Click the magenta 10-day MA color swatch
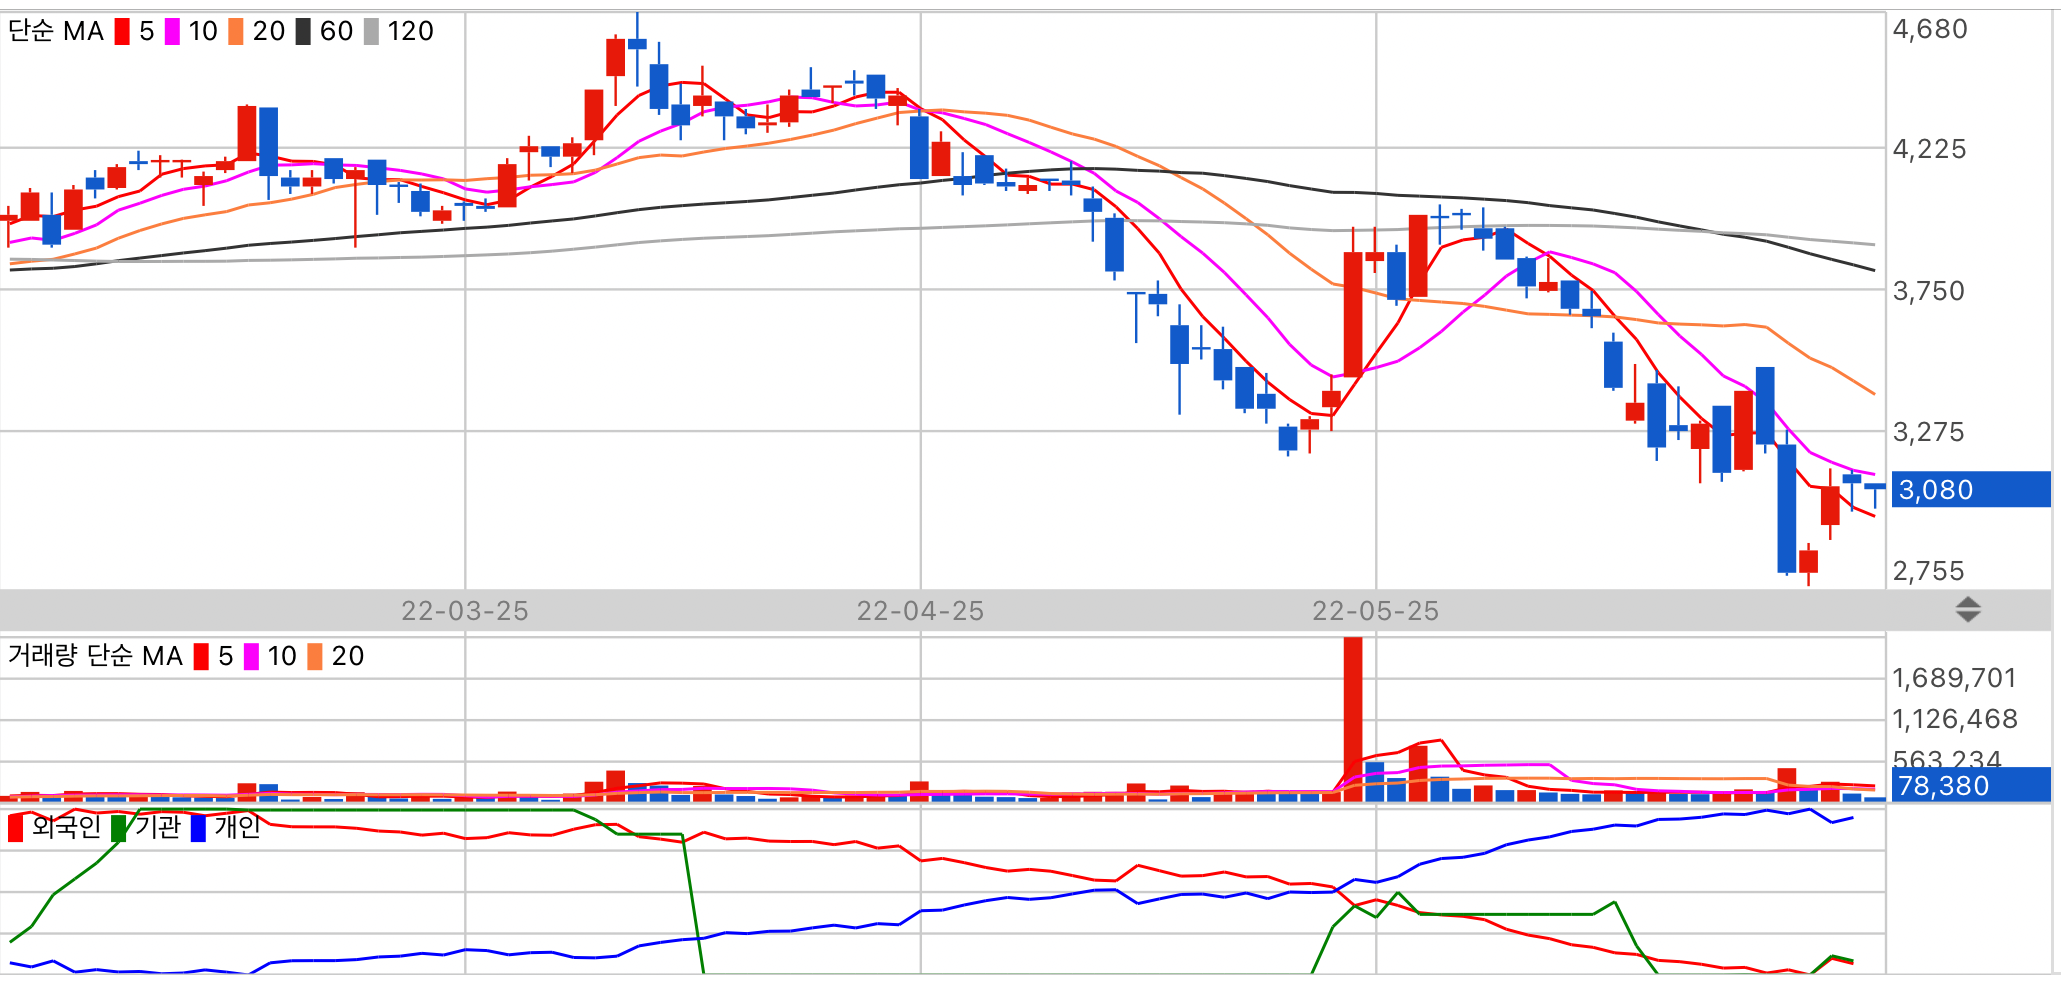The image size is (2061, 981). 172,31
